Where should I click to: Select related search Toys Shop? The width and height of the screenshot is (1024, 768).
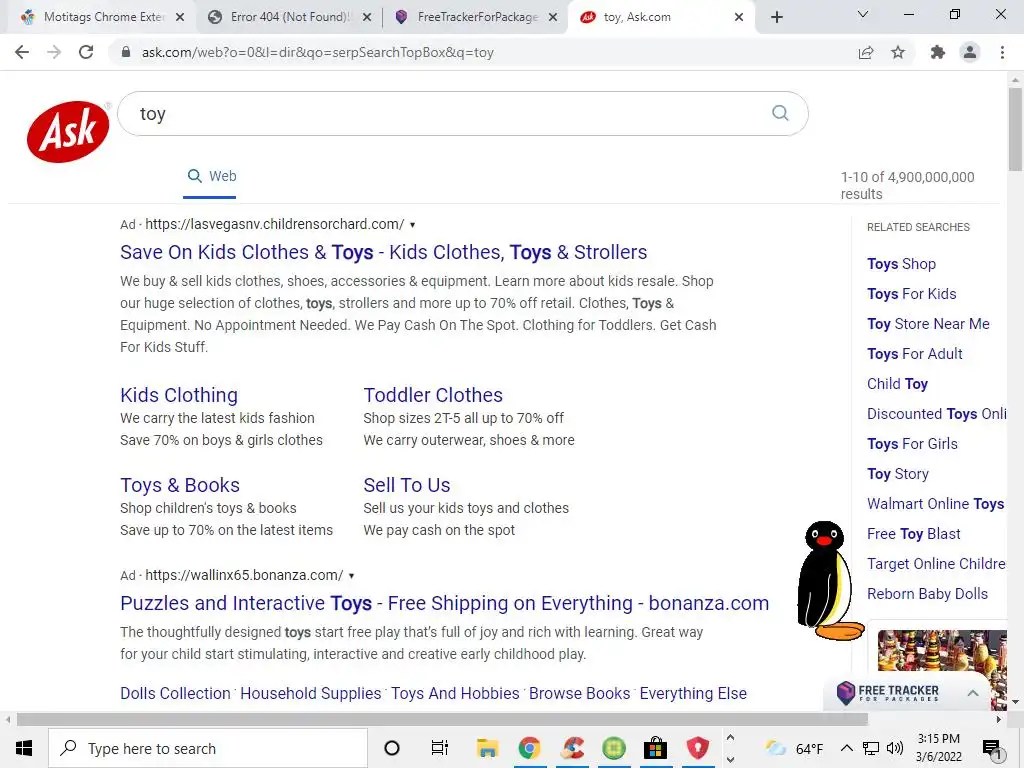[x=901, y=264]
